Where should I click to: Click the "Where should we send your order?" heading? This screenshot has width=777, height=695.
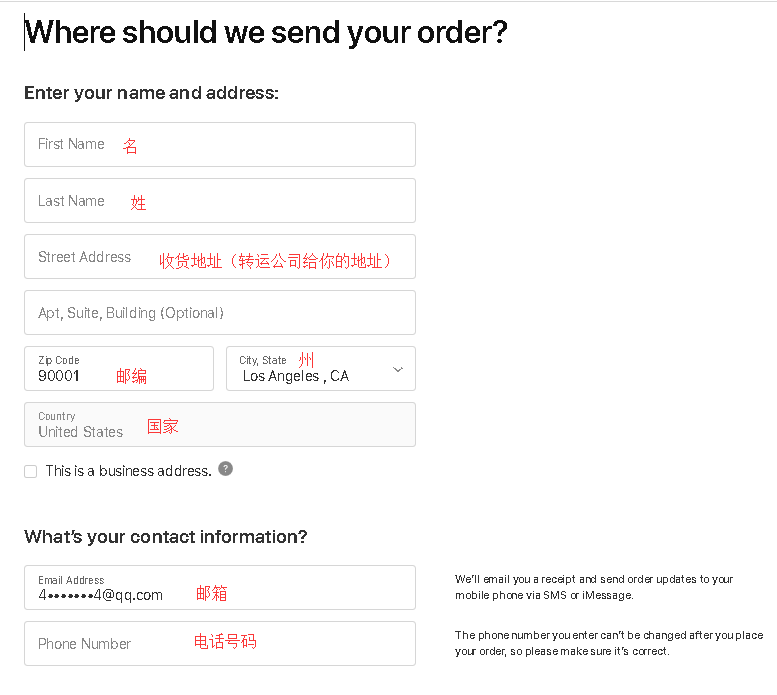pos(266,32)
